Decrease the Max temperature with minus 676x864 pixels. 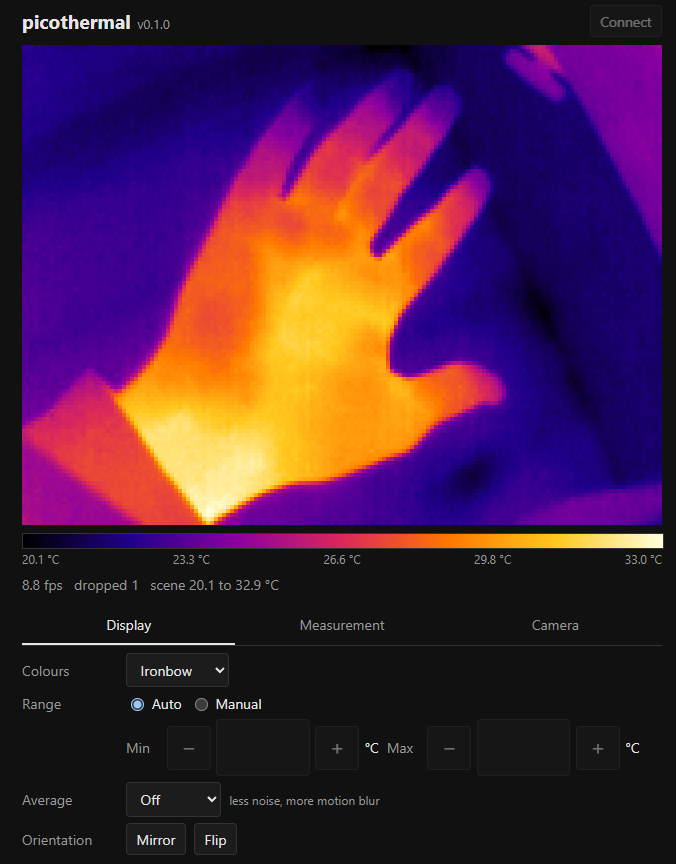(449, 748)
